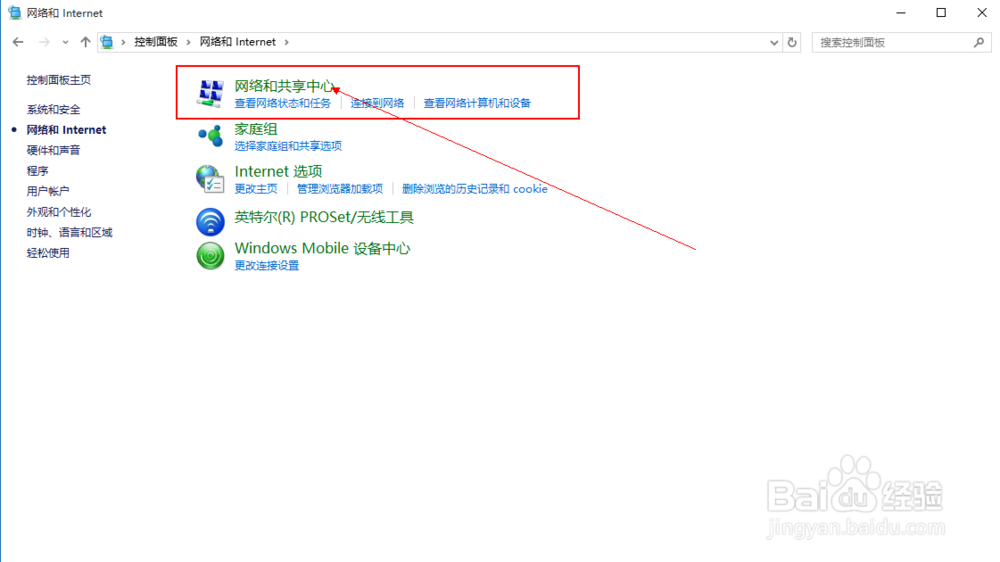Open 英特尔(R) PROSet/无线工具 link
The height and width of the screenshot is (562, 1000).
(324, 217)
